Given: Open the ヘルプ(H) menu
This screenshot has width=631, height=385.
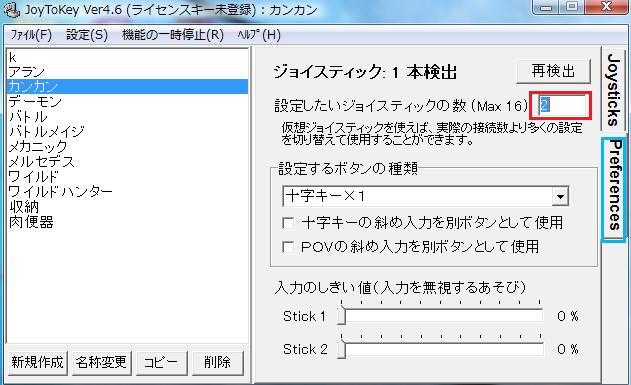Looking at the screenshot, I should (259, 35).
